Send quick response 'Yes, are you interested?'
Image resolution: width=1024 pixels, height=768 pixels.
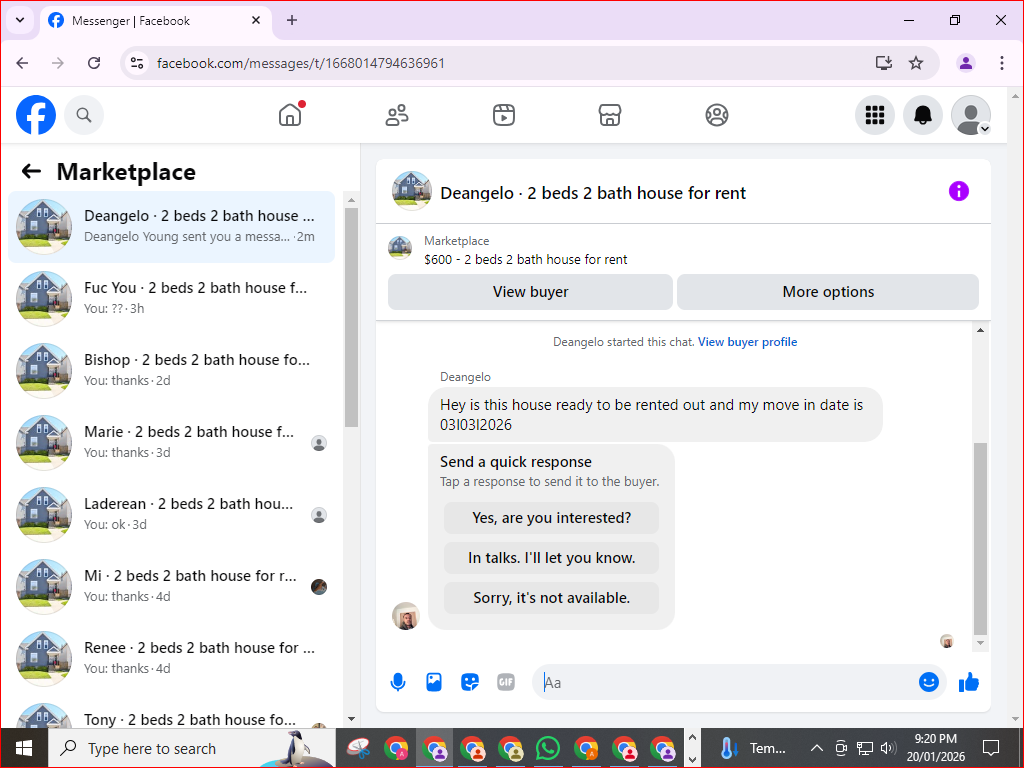coord(551,518)
